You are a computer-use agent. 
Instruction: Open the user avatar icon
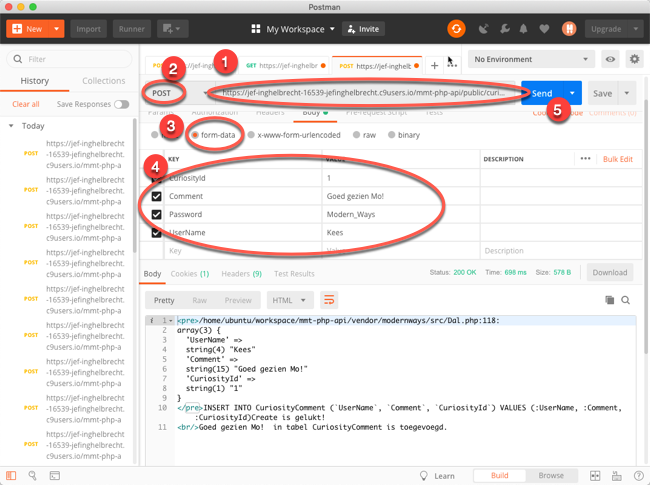point(569,29)
